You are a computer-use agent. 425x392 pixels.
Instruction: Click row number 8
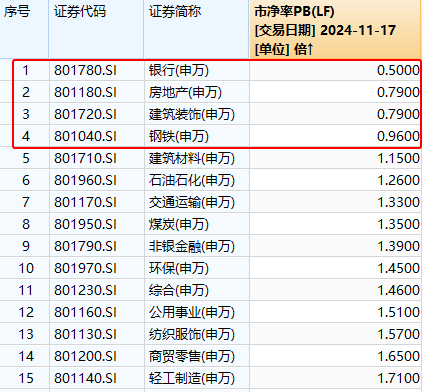pyautogui.click(x=26, y=224)
